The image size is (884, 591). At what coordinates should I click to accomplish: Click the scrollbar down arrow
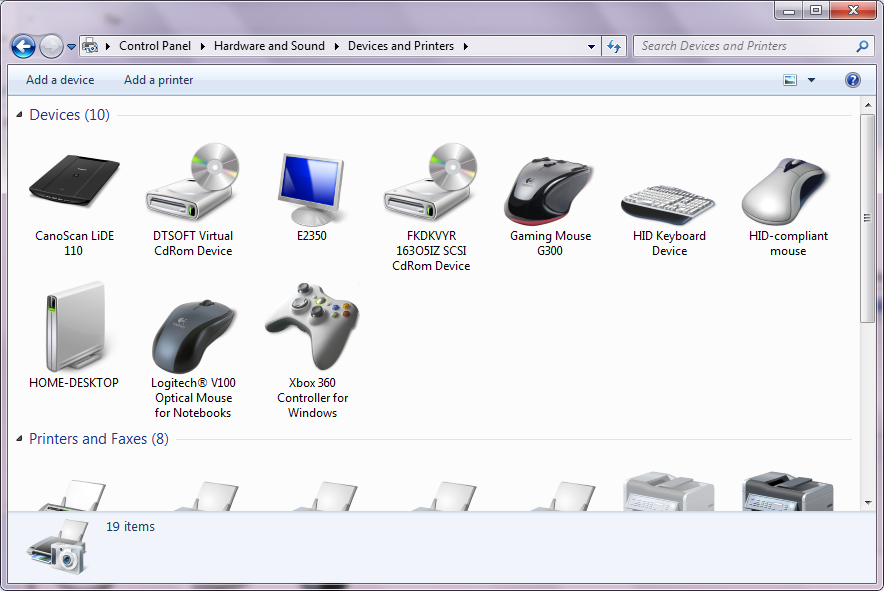tap(867, 502)
